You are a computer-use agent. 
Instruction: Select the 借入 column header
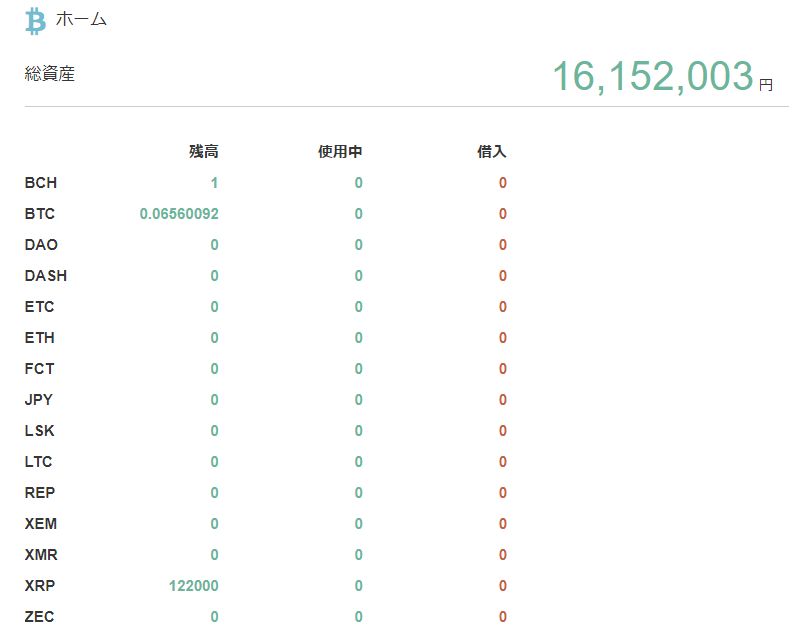(x=492, y=152)
